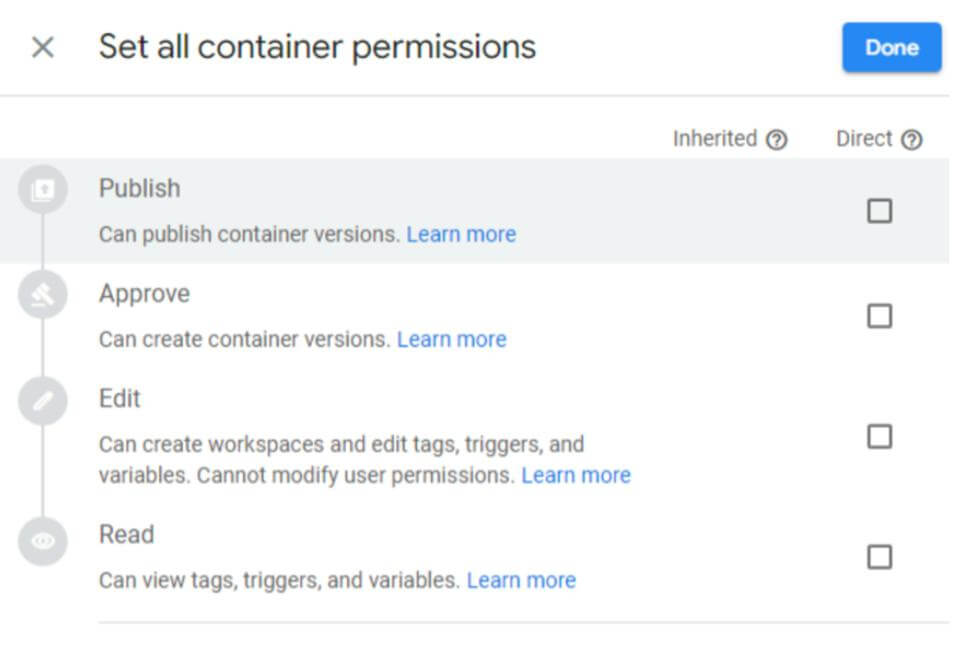Click the Publish permission icon

[43, 190]
